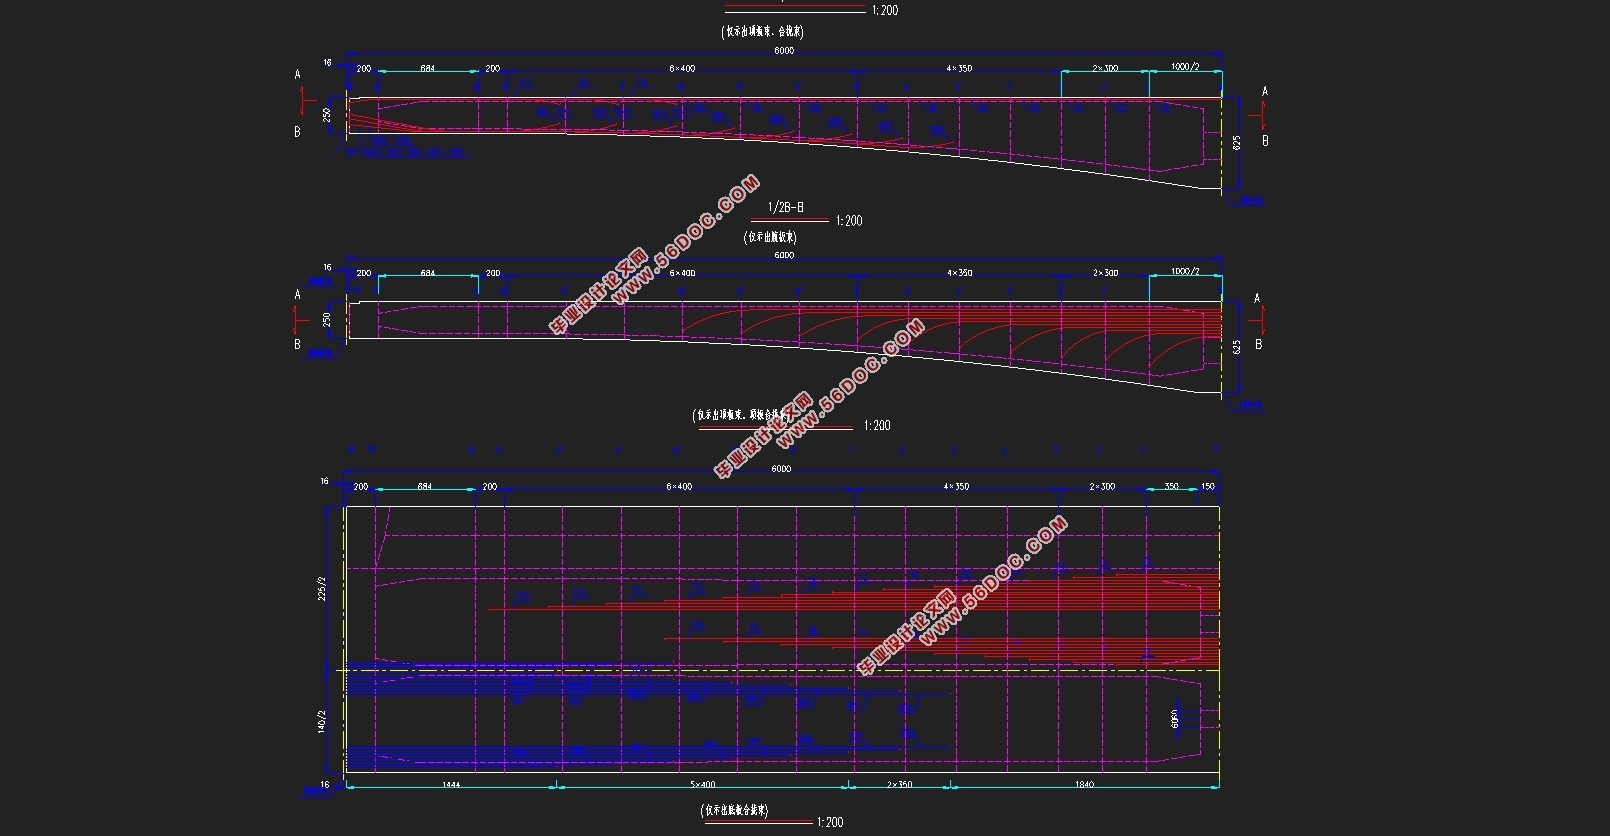This screenshot has width=1610, height=836.
Task: Click the 1:200 scale beside 1/2B-B title
Action: 849,221
